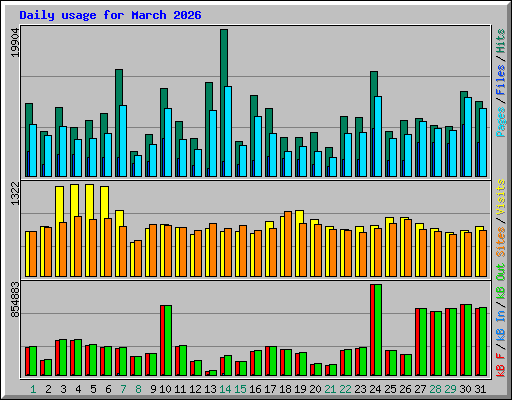The height and width of the screenshot is (400, 512).
Task: Click the yellow "Visits" legend label
Action: (x=501, y=197)
